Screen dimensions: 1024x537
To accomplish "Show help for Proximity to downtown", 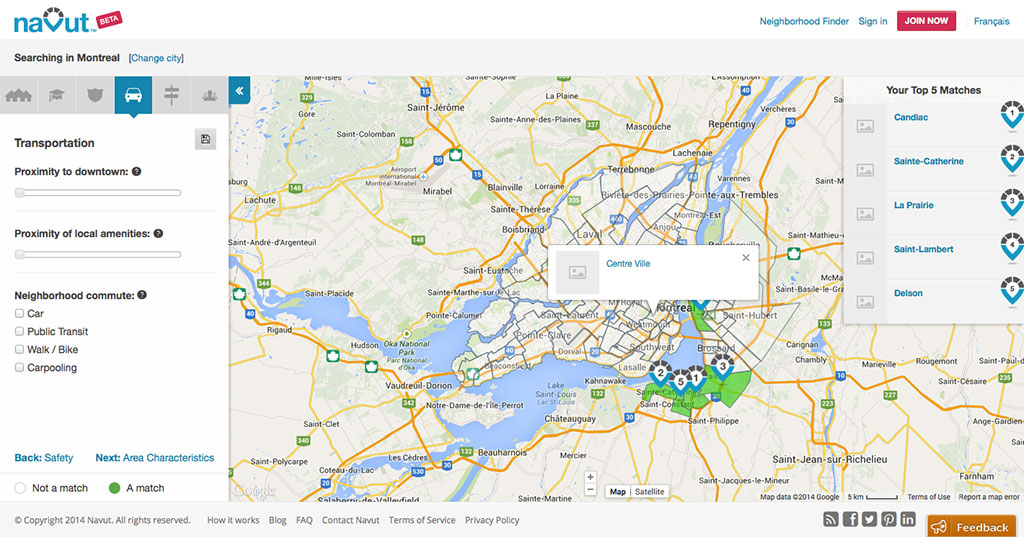I will click(x=136, y=172).
